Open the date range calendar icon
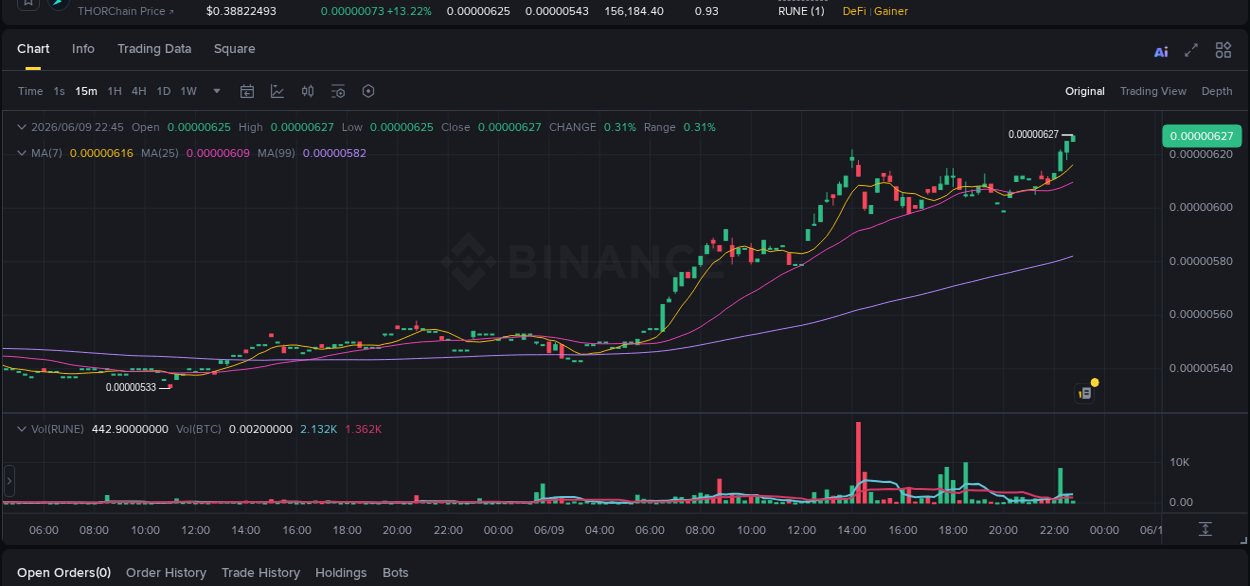Screen dimensions: 1250x586 [x=247, y=91]
